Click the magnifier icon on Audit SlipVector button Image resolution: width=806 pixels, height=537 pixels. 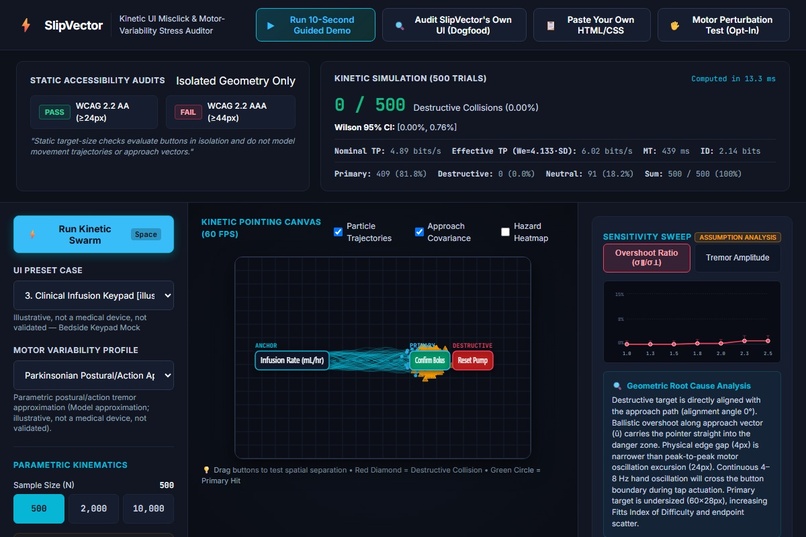[399, 25]
